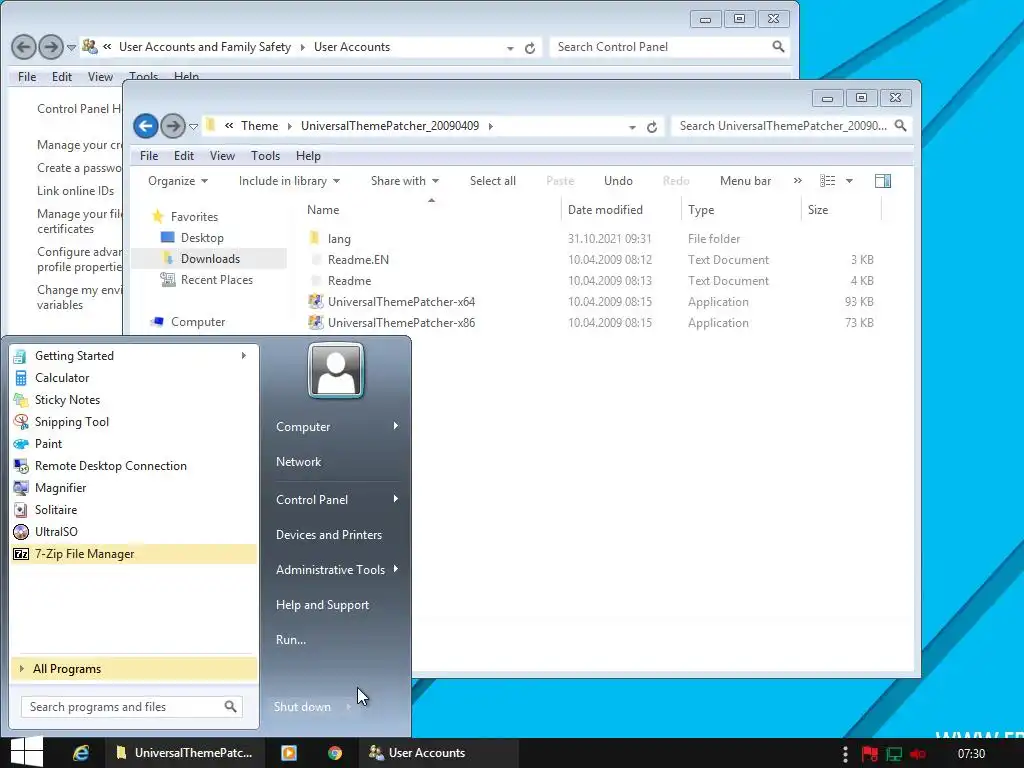The image size is (1024, 768).
Task: Go forward in the Theme explorer window
Action: tap(172, 126)
